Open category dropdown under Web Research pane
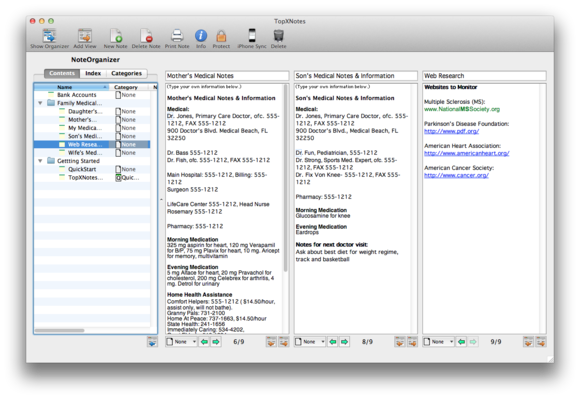The width and height of the screenshot is (580, 399). pos(438,342)
